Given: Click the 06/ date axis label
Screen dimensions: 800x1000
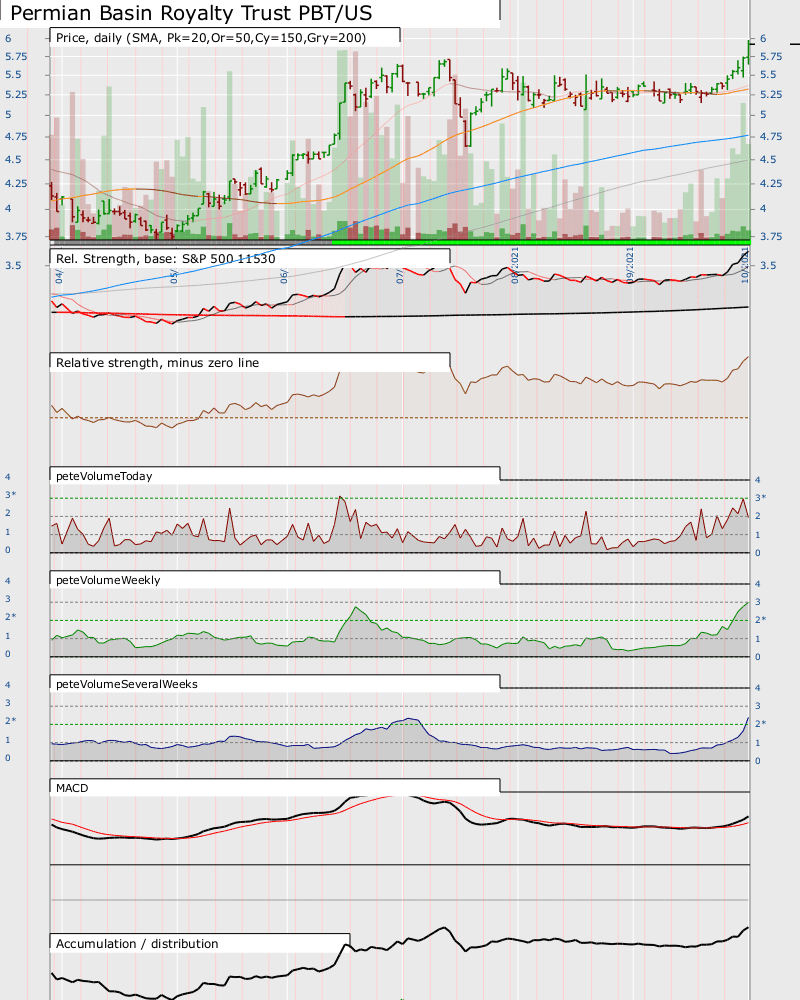Looking at the screenshot, I should pos(285,276).
